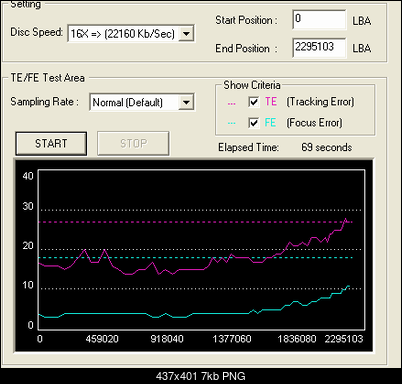Click the START button
The width and height of the screenshot is (402, 384).
coord(51,144)
